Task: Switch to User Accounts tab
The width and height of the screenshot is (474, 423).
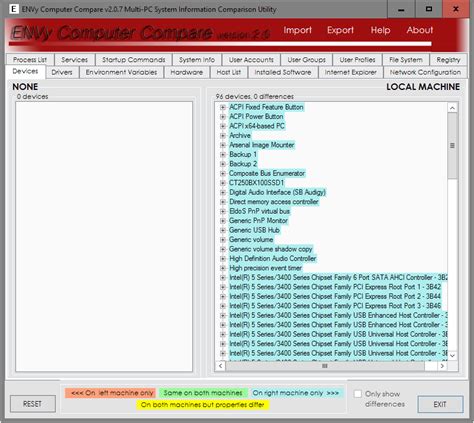Action: point(251,60)
